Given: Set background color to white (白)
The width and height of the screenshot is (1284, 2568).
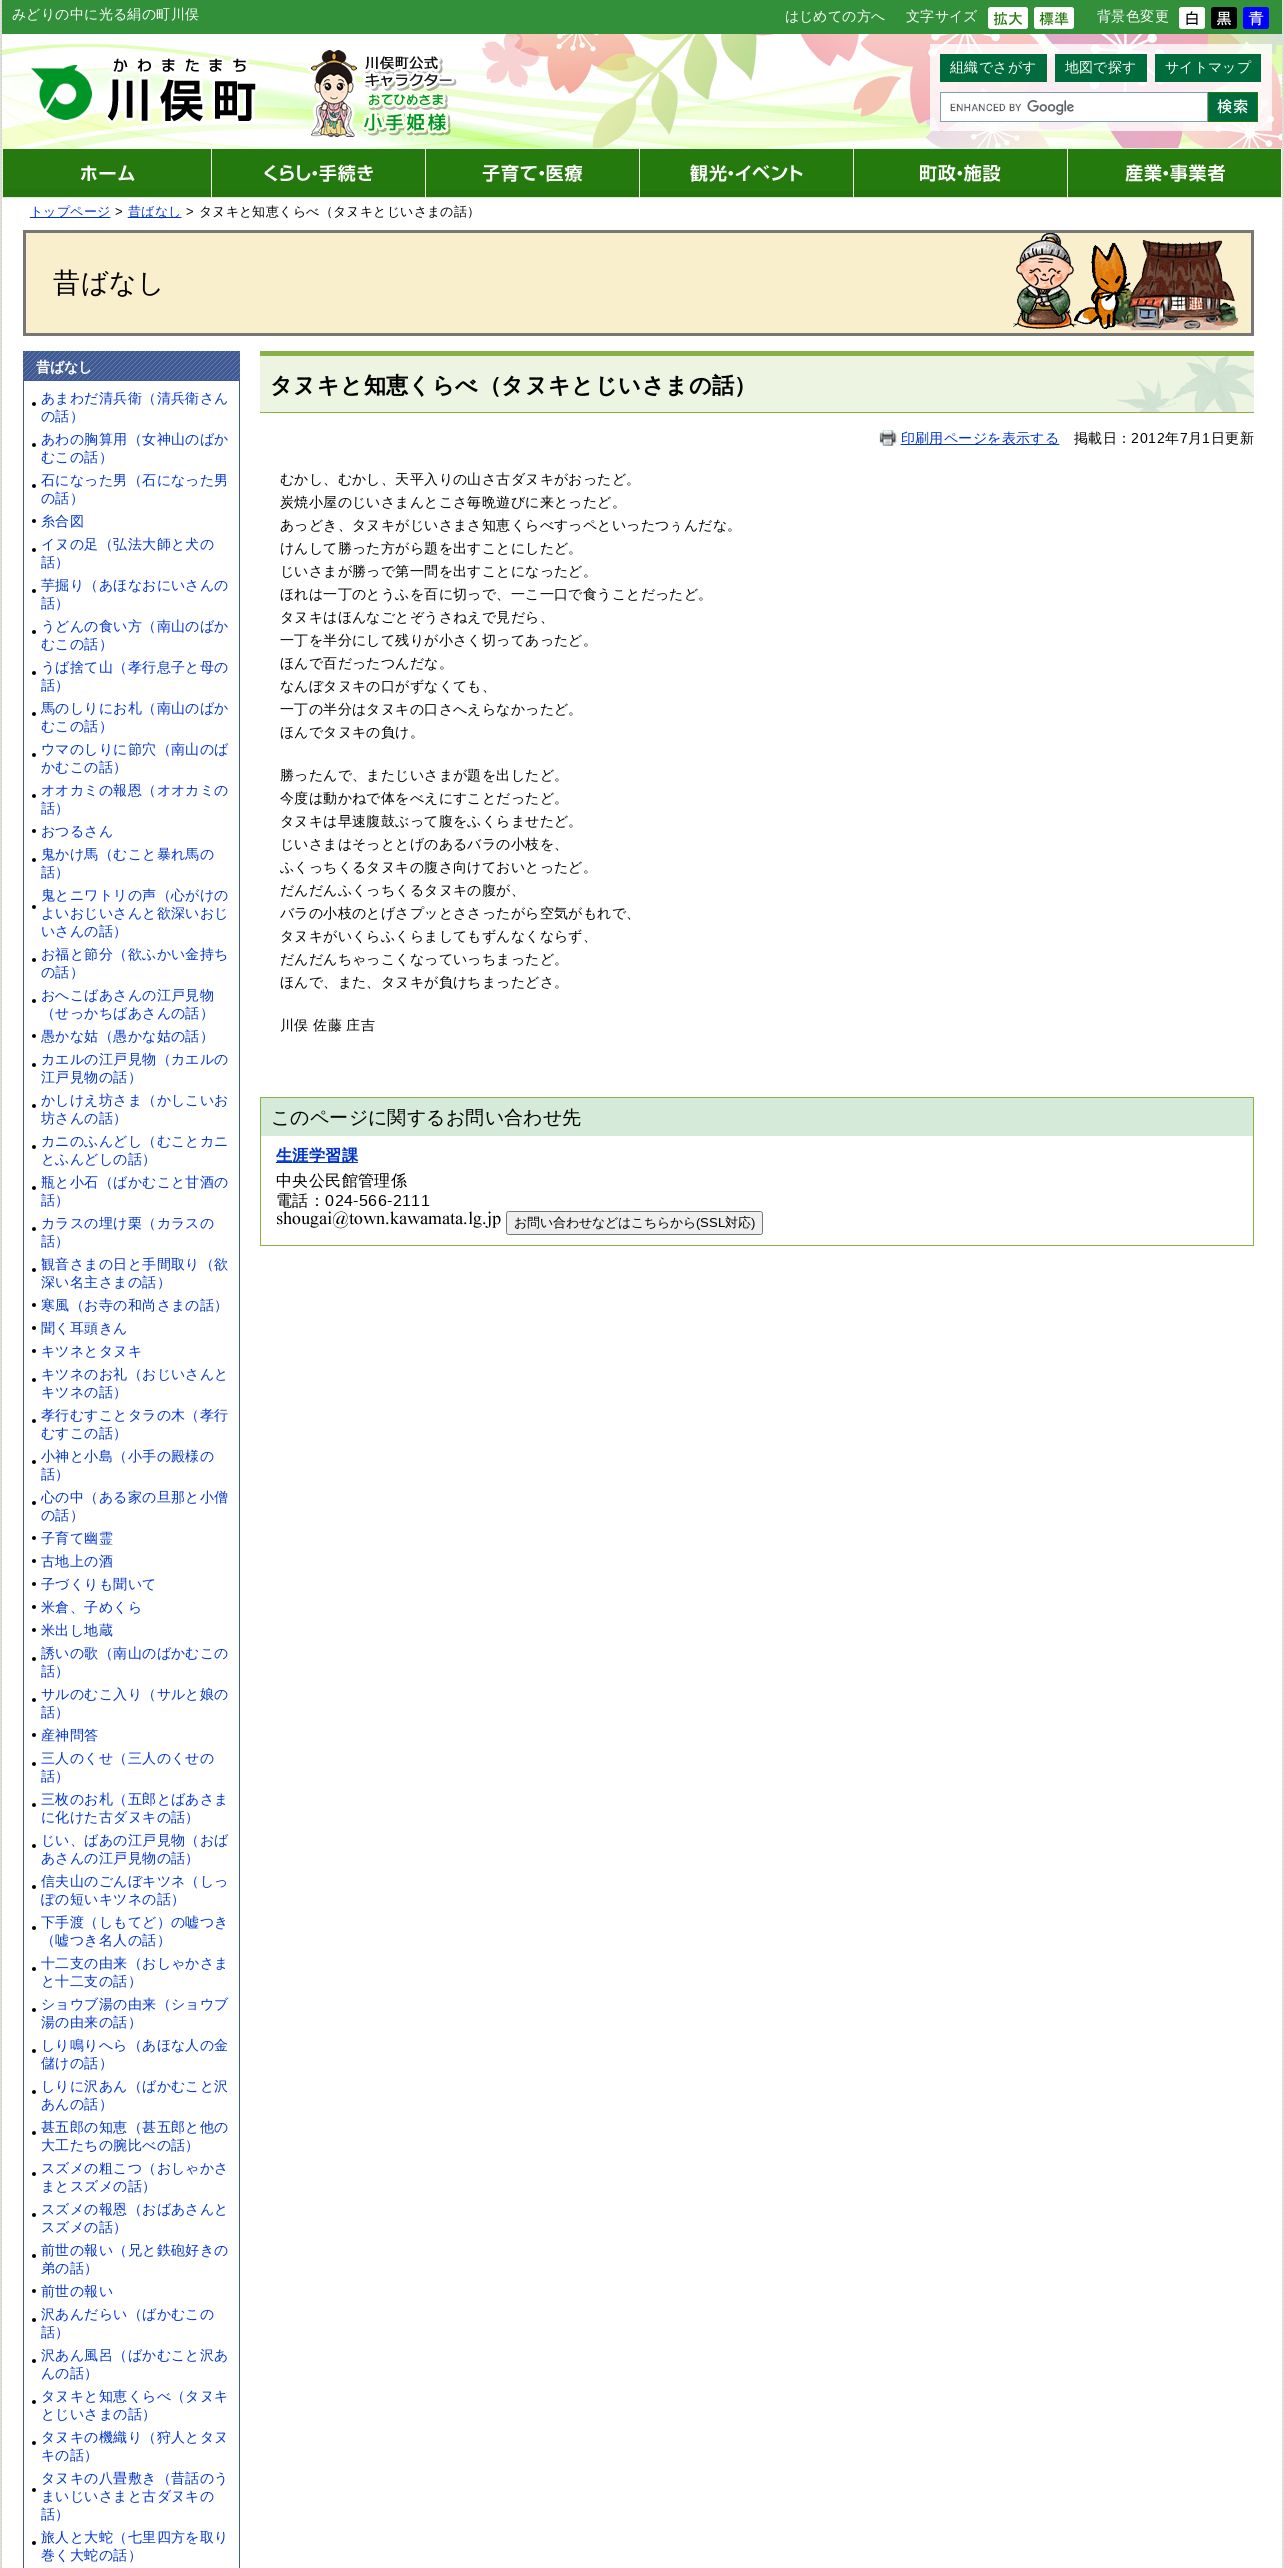Looking at the screenshot, I should 1191,18.
